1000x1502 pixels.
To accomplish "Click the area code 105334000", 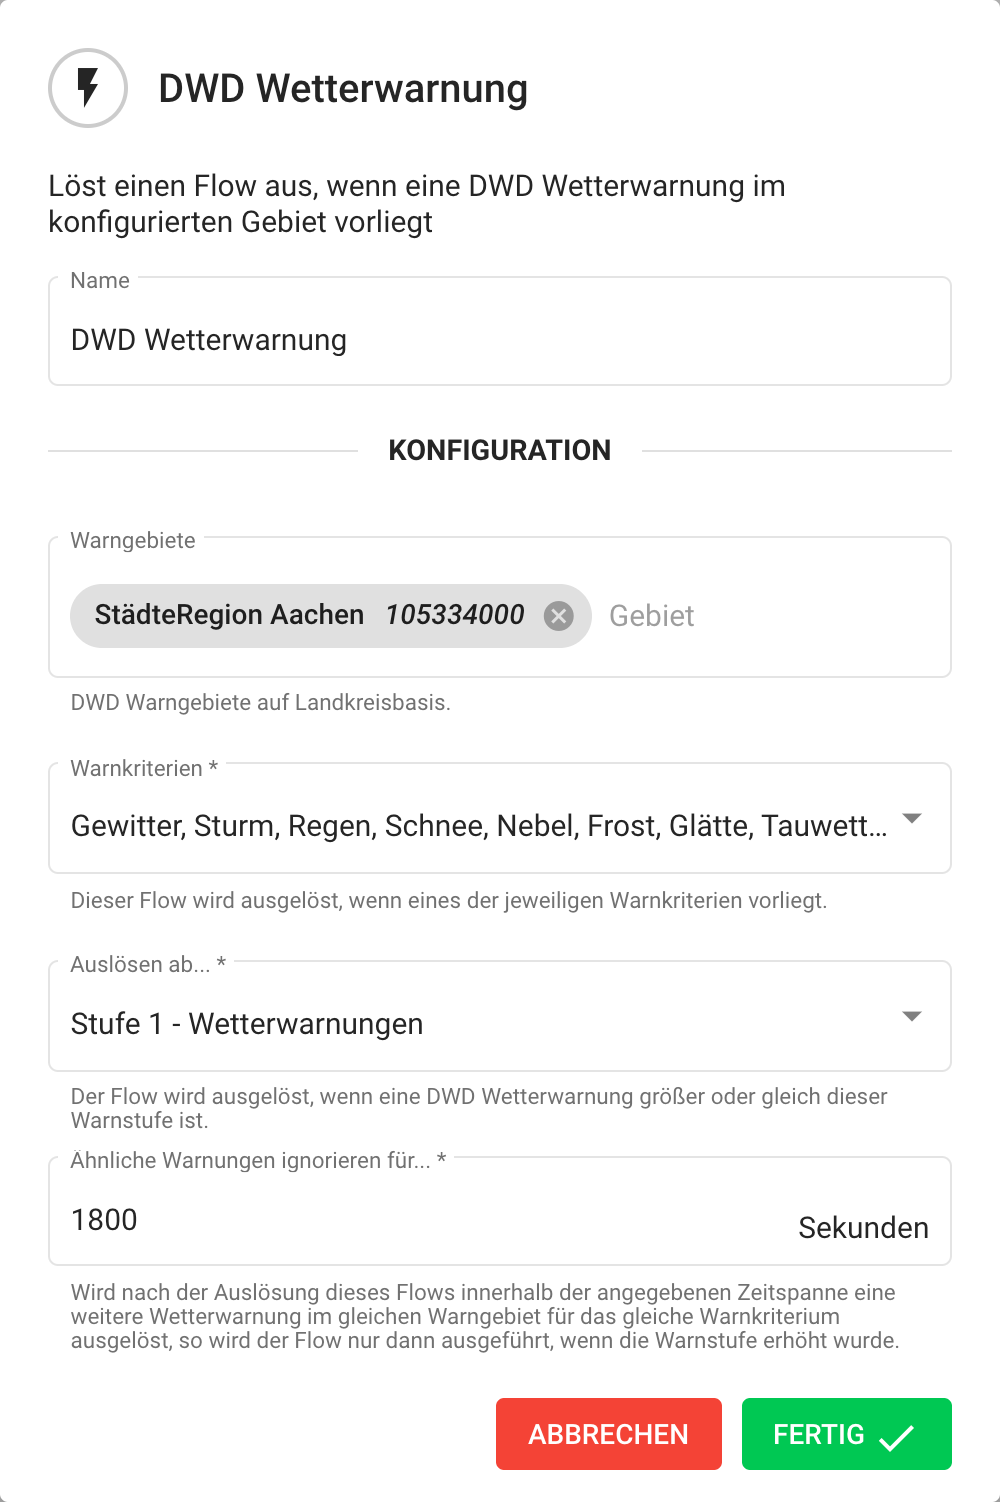I will click(x=455, y=615).
